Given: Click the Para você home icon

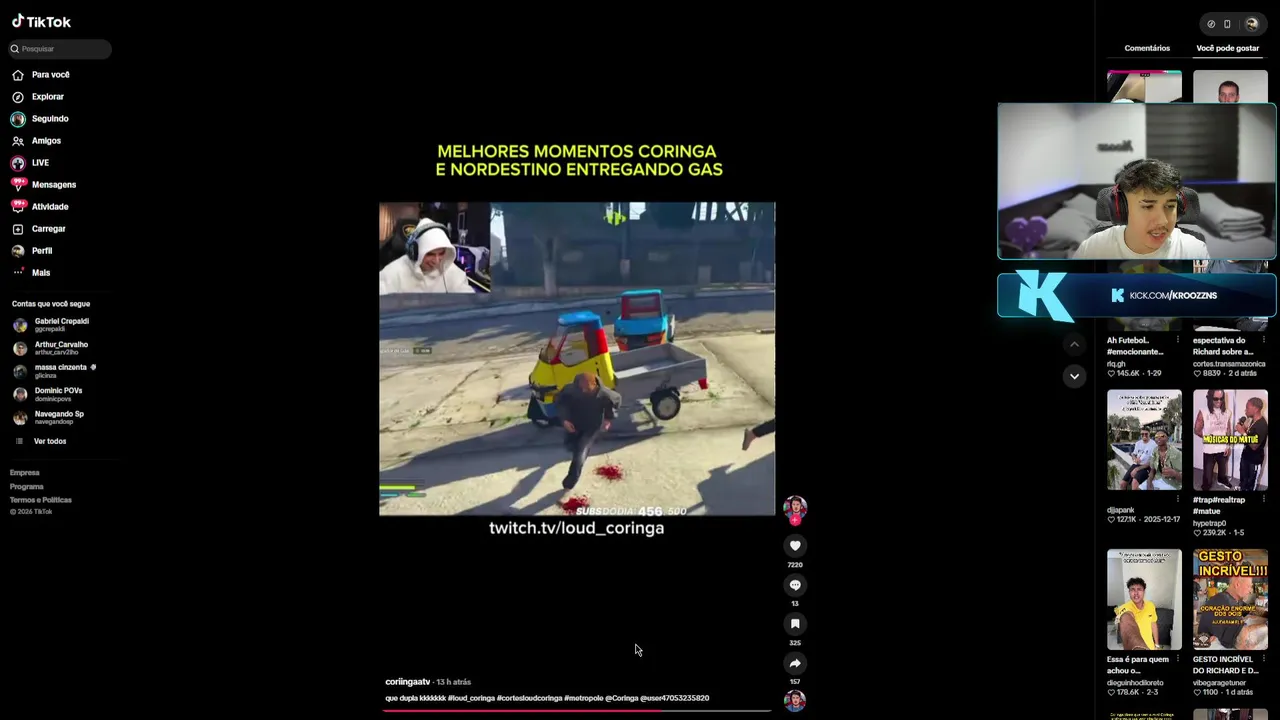Looking at the screenshot, I should click(18, 75).
